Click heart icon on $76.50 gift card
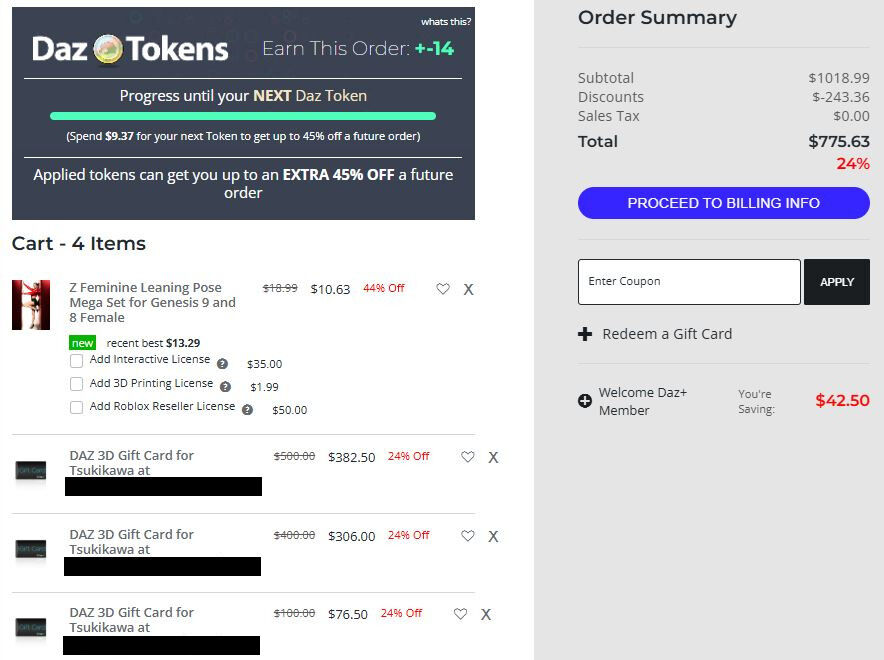 461,614
